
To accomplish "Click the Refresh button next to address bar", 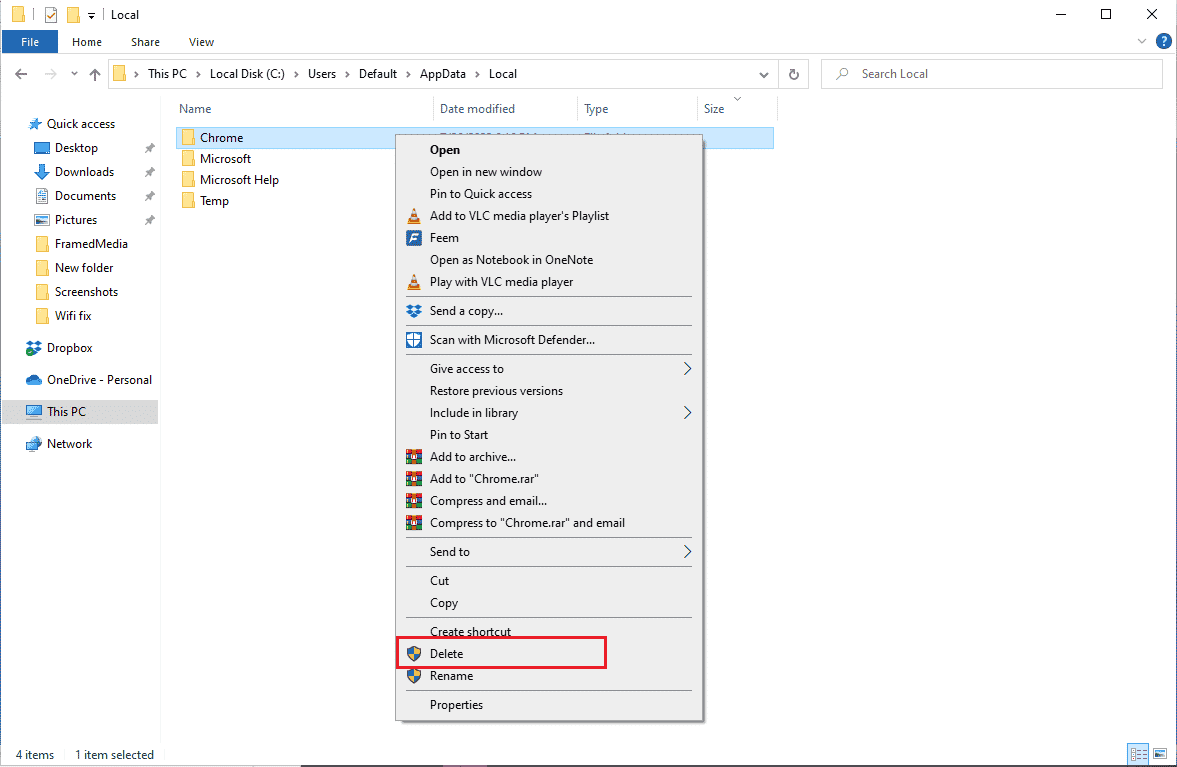I will click(794, 74).
